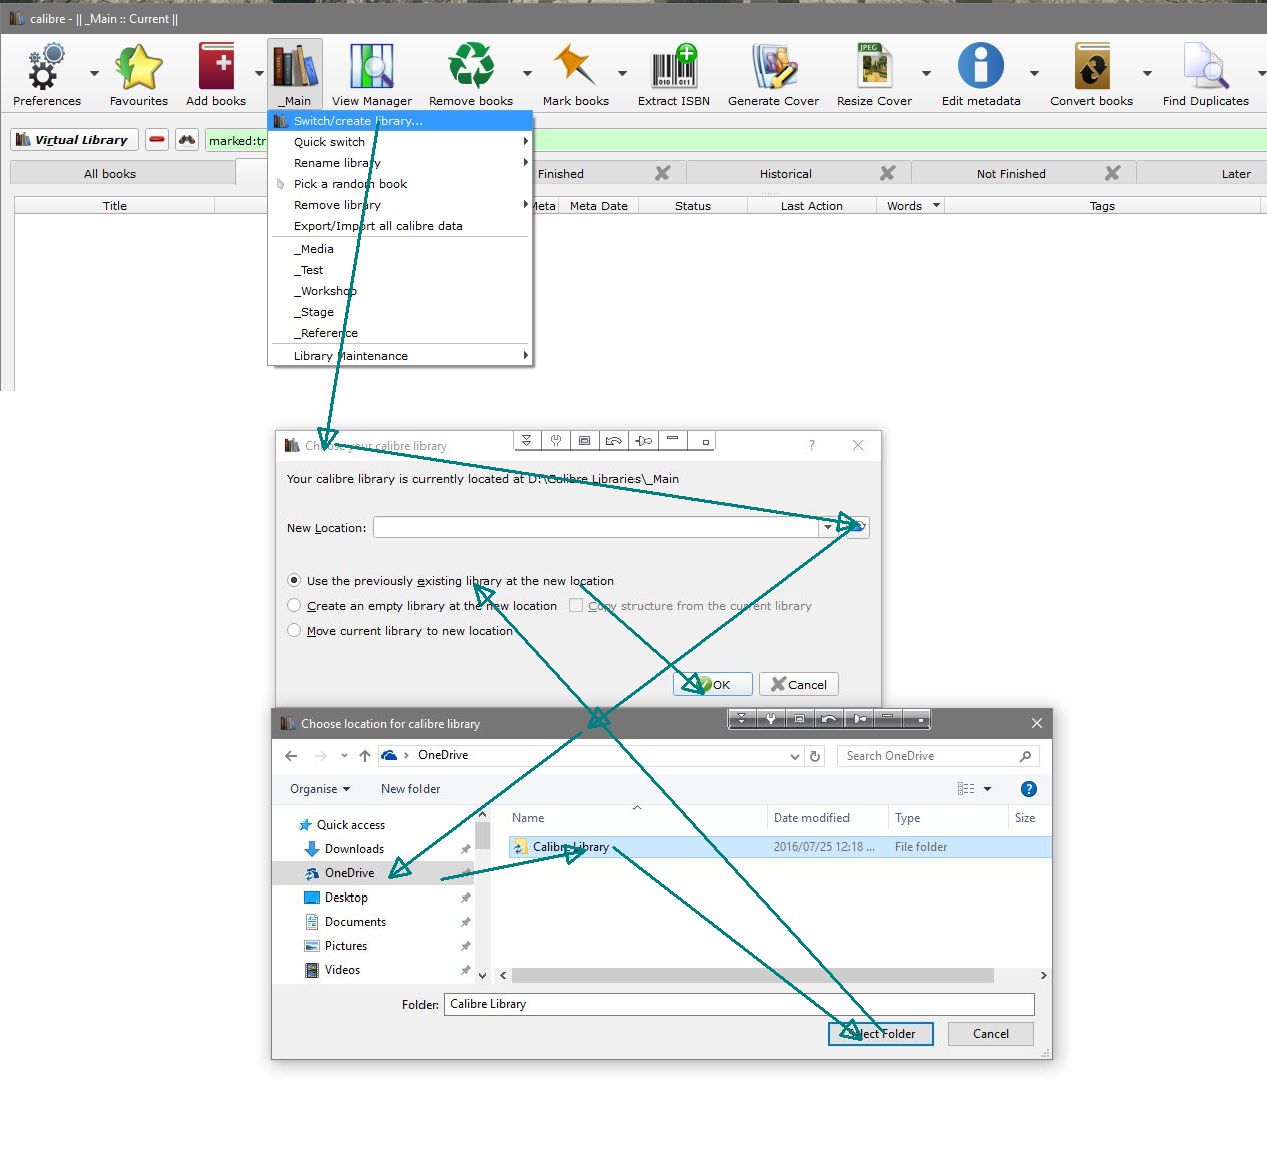The width and height of the screenshot is (1267, 1149).
Task: Switch to the _Workshop library
Action: tap(400, 290)
